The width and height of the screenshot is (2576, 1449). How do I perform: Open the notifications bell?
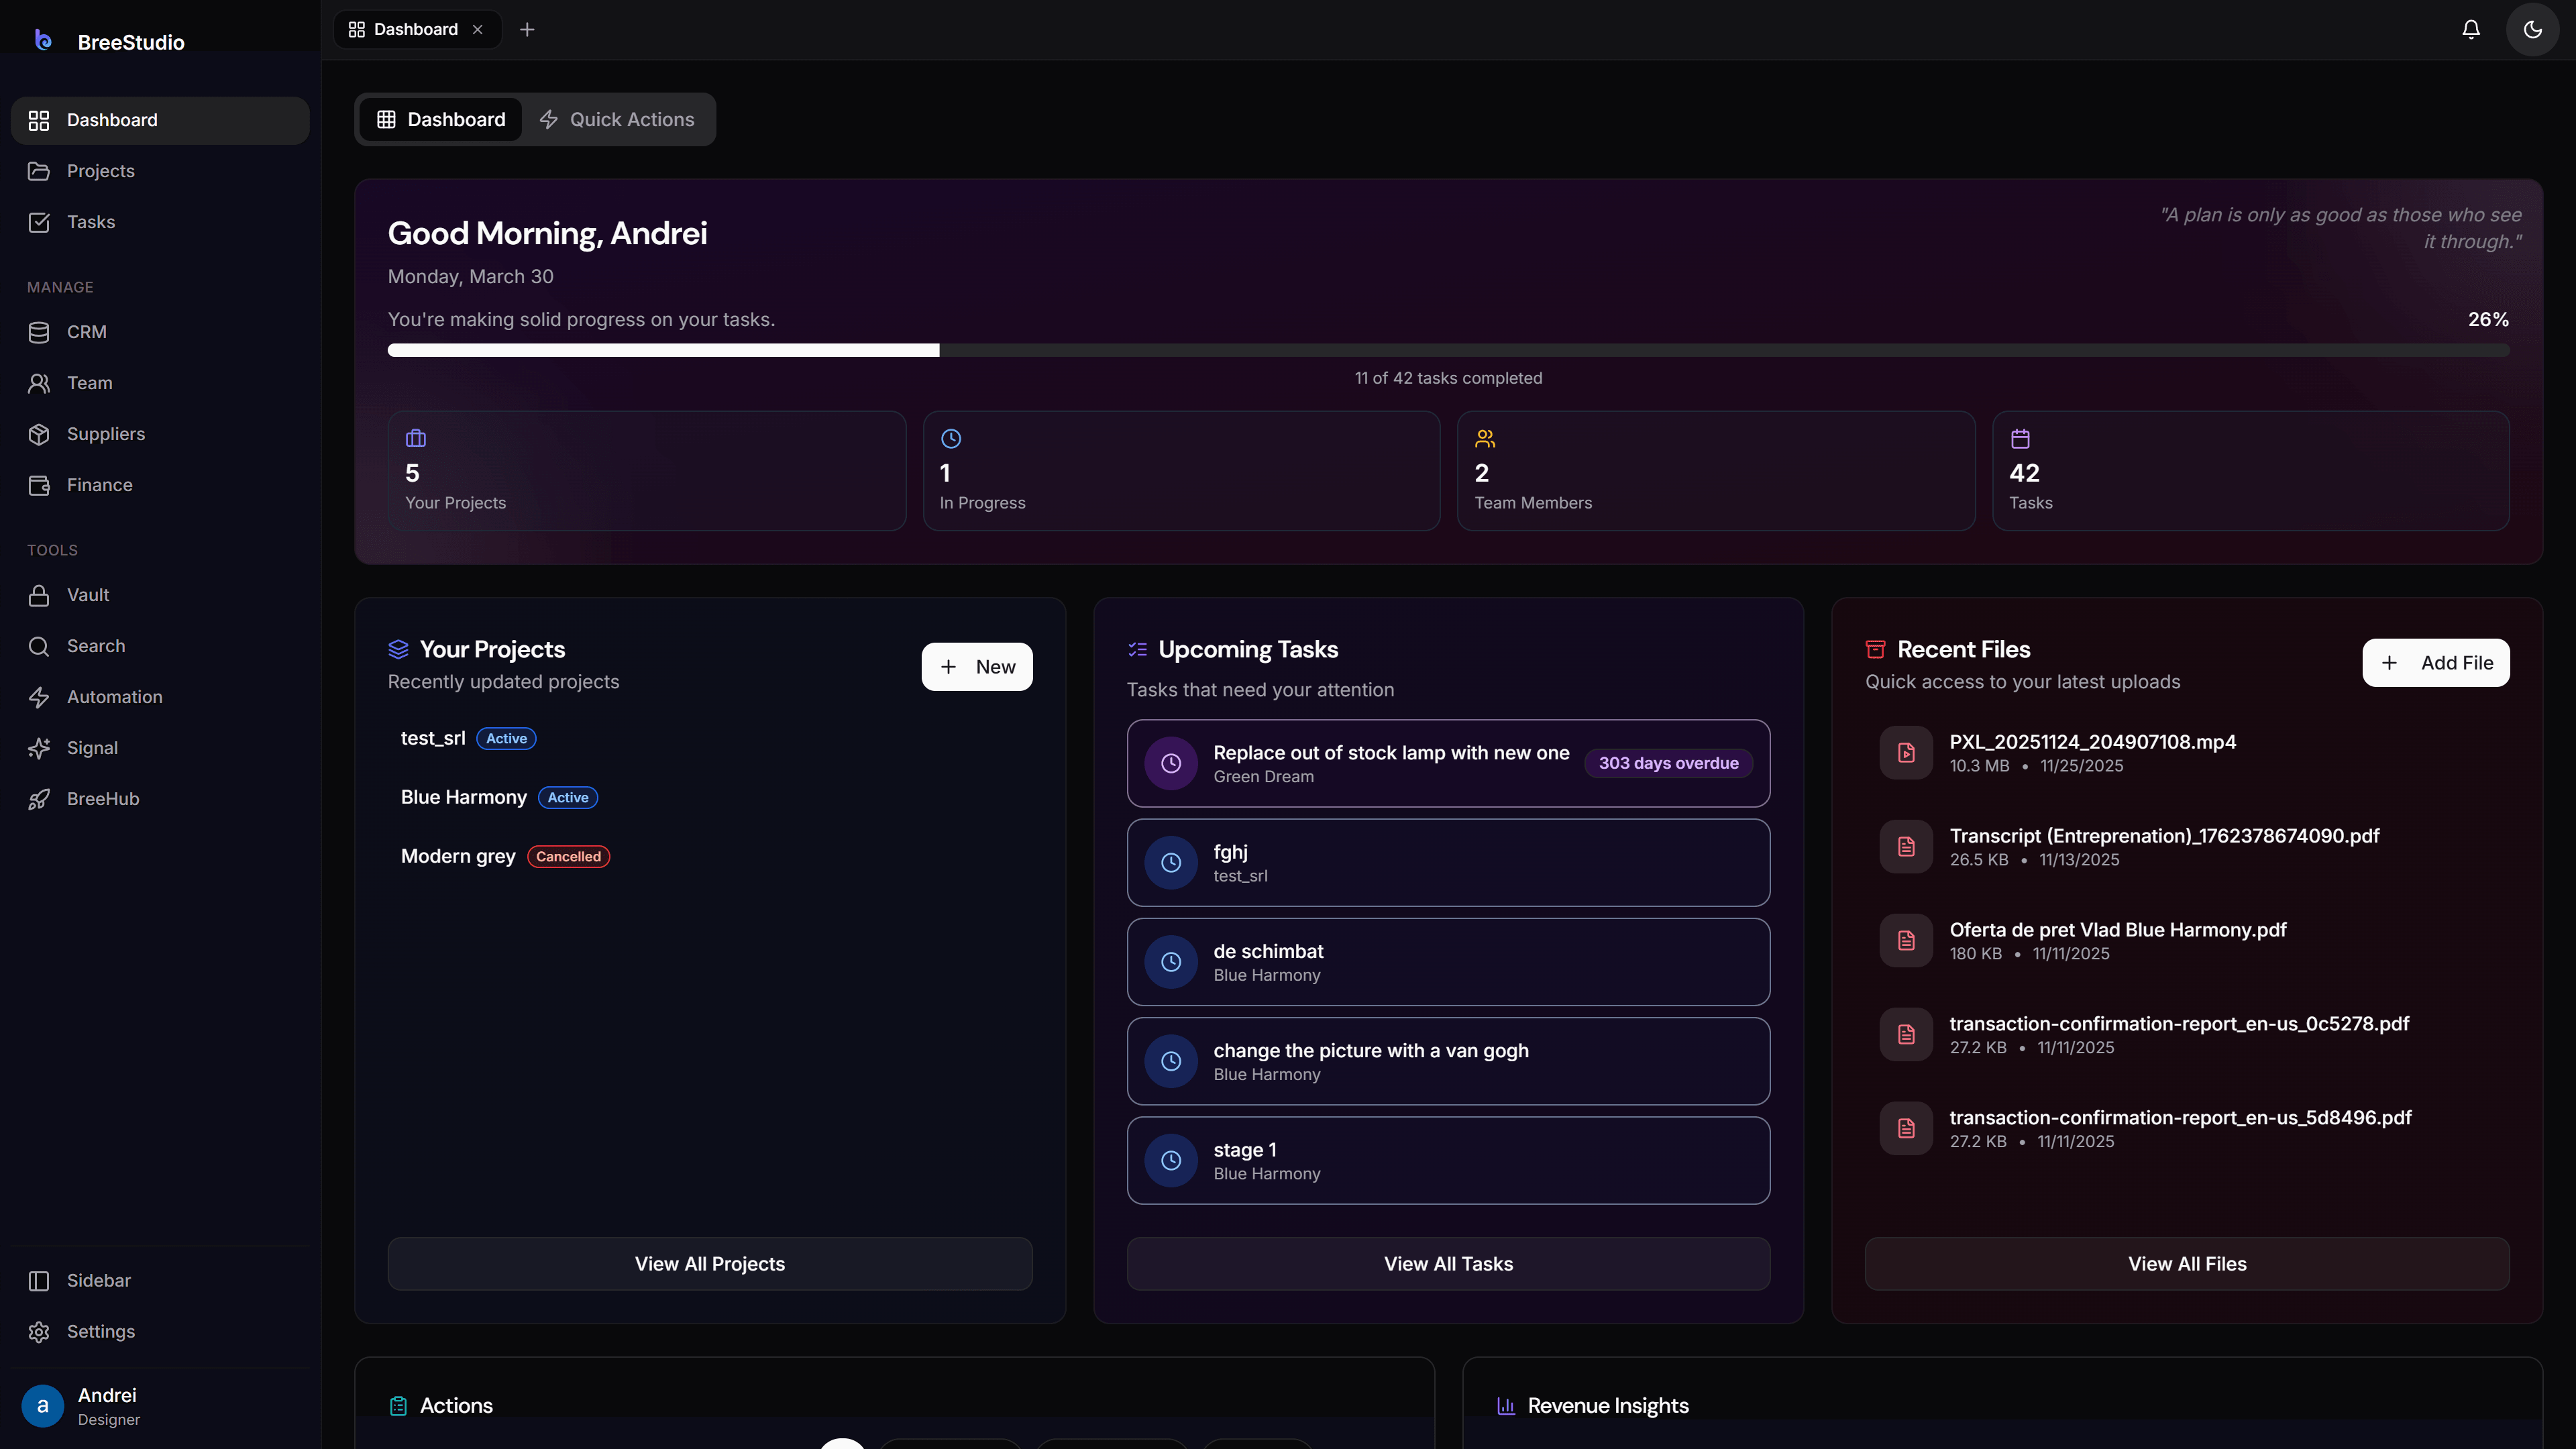click(x=2471, y=29)
